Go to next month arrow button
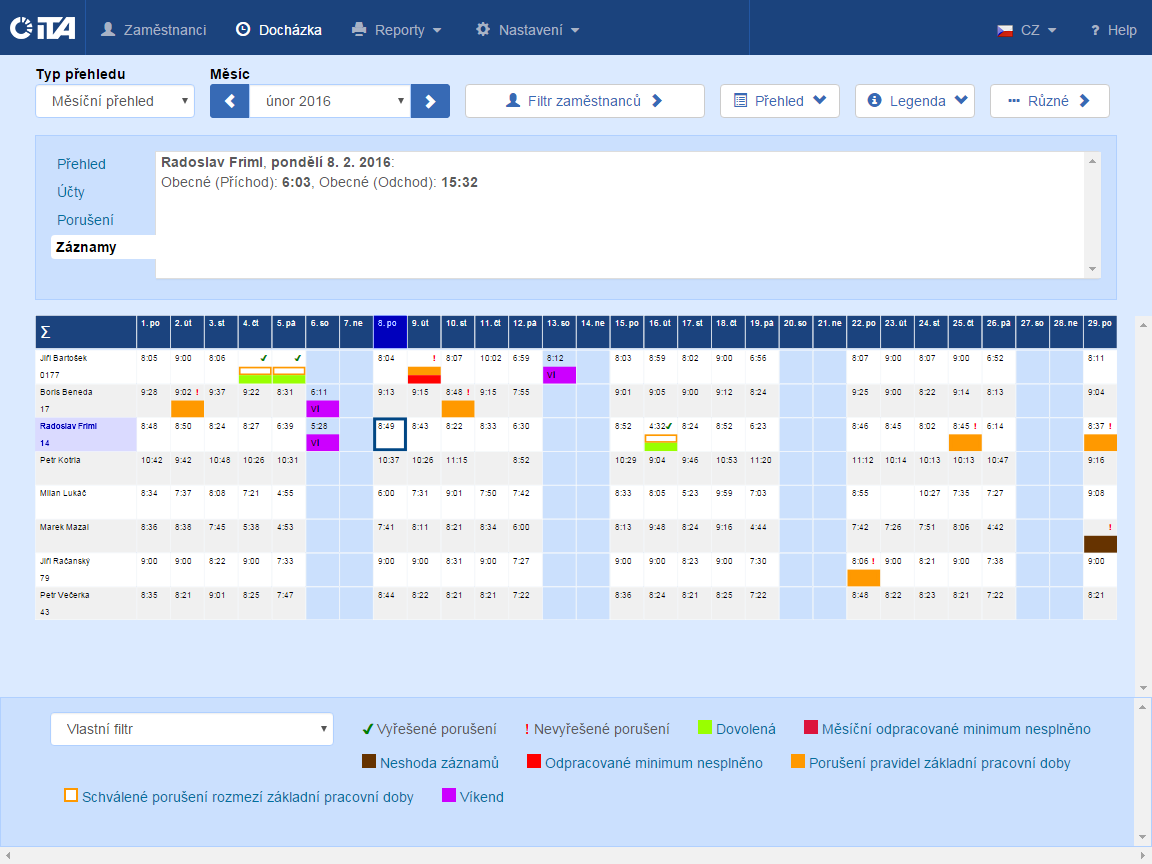Image resolution: width=1152 pixels, height=864 pixels. (x=431, y=101)
